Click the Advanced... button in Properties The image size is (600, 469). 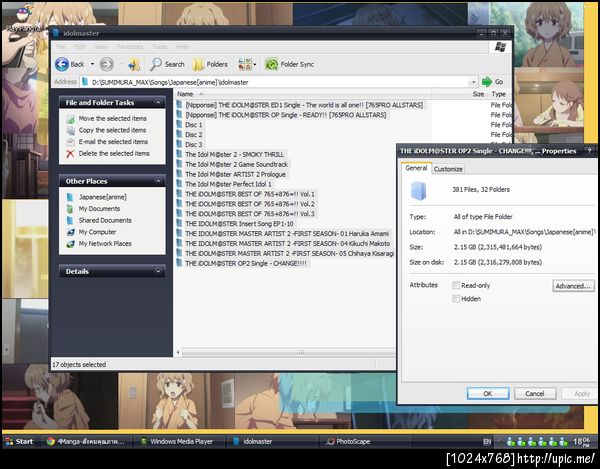[573, 286]
